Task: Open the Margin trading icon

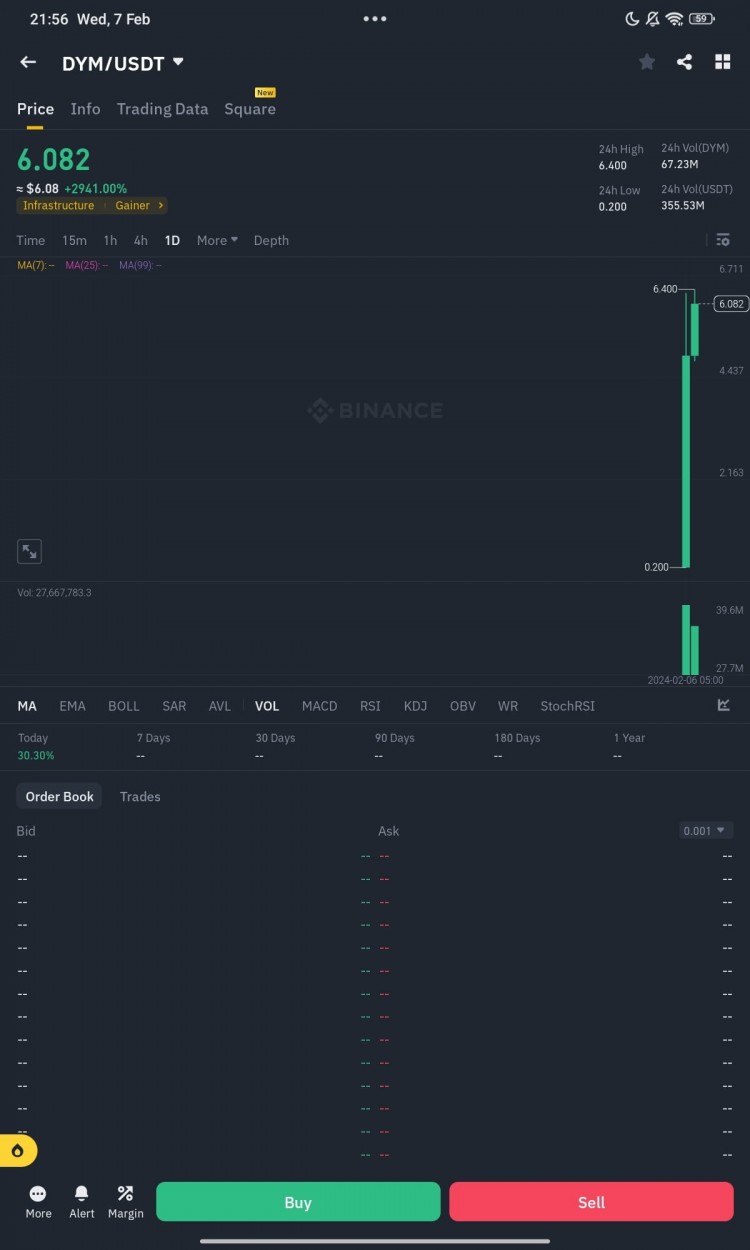Action: point(125,1200)
